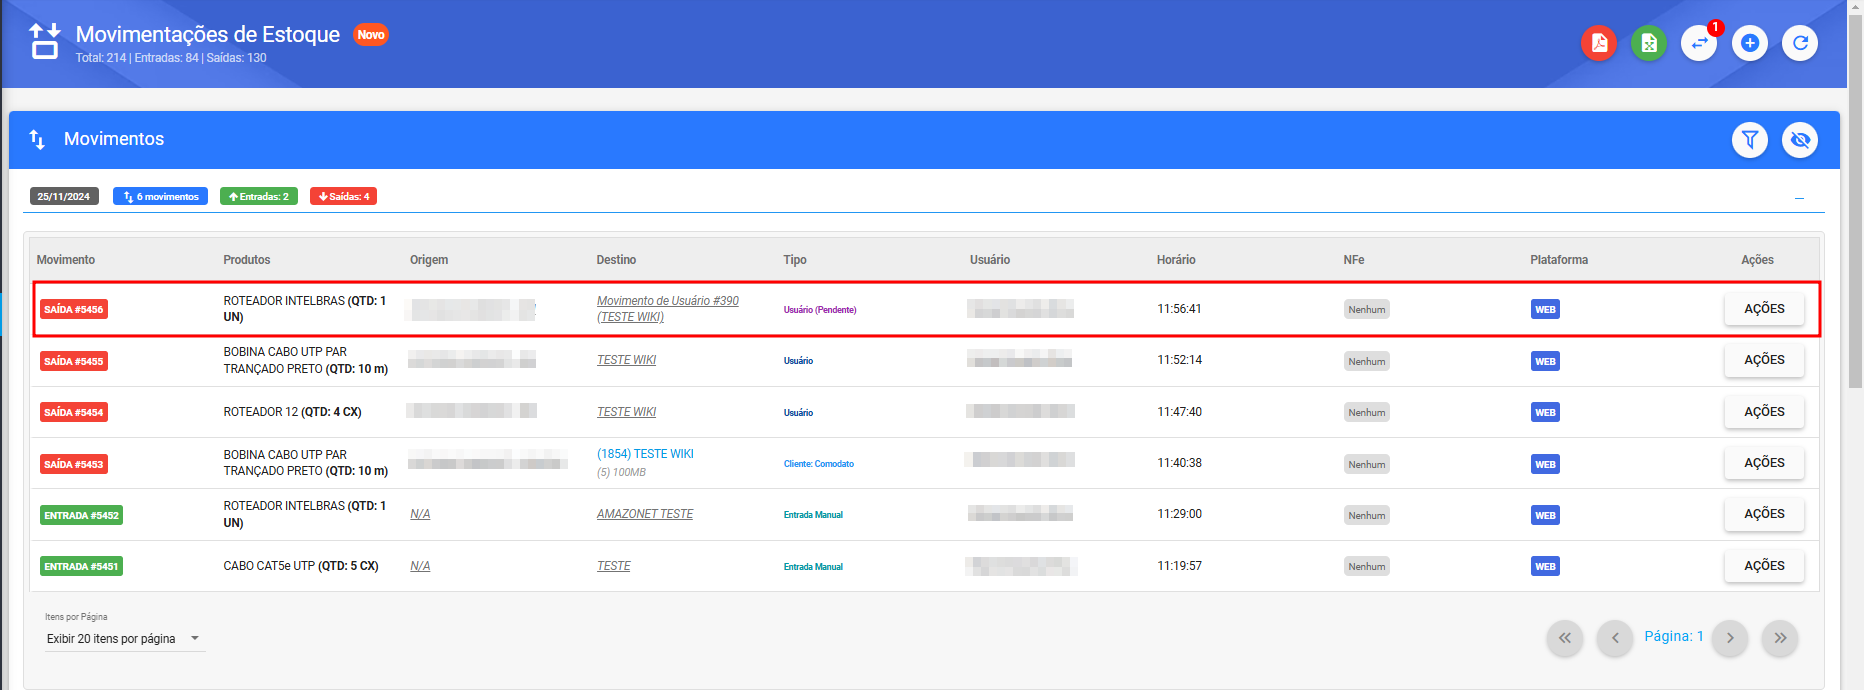Click Cliente: Comodato type label
Image resolution: width=1864 pixels, height=690 pixels.
pyautogui.click(x=819, y=464)
